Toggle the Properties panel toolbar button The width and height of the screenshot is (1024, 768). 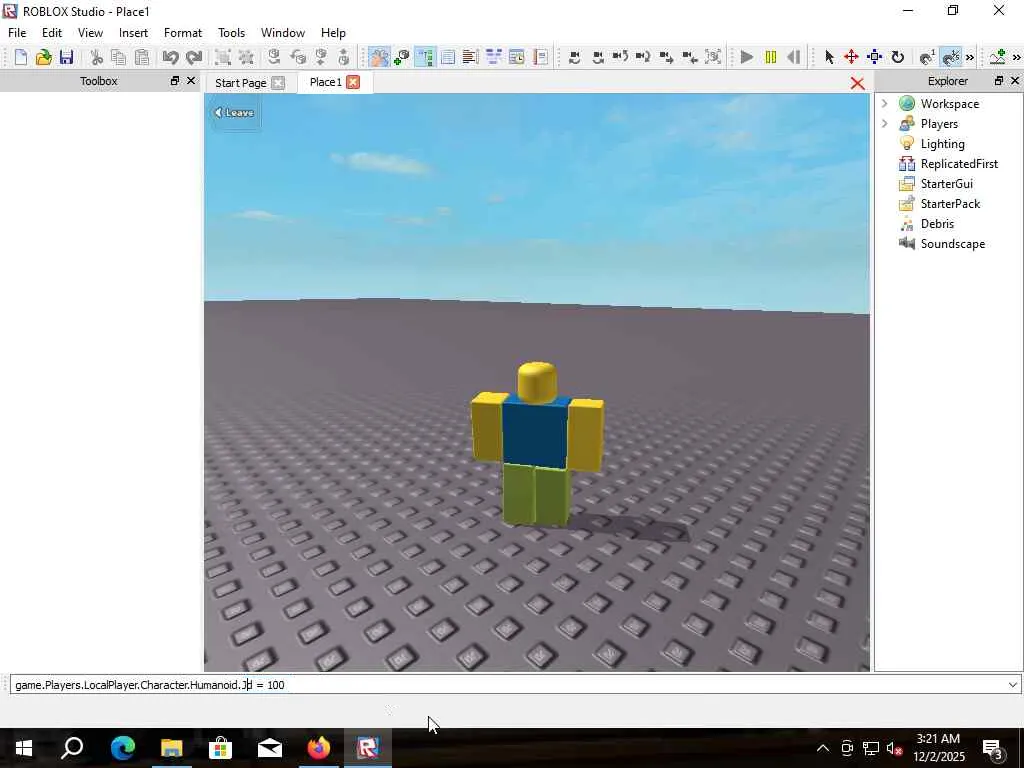click(447, 57)
